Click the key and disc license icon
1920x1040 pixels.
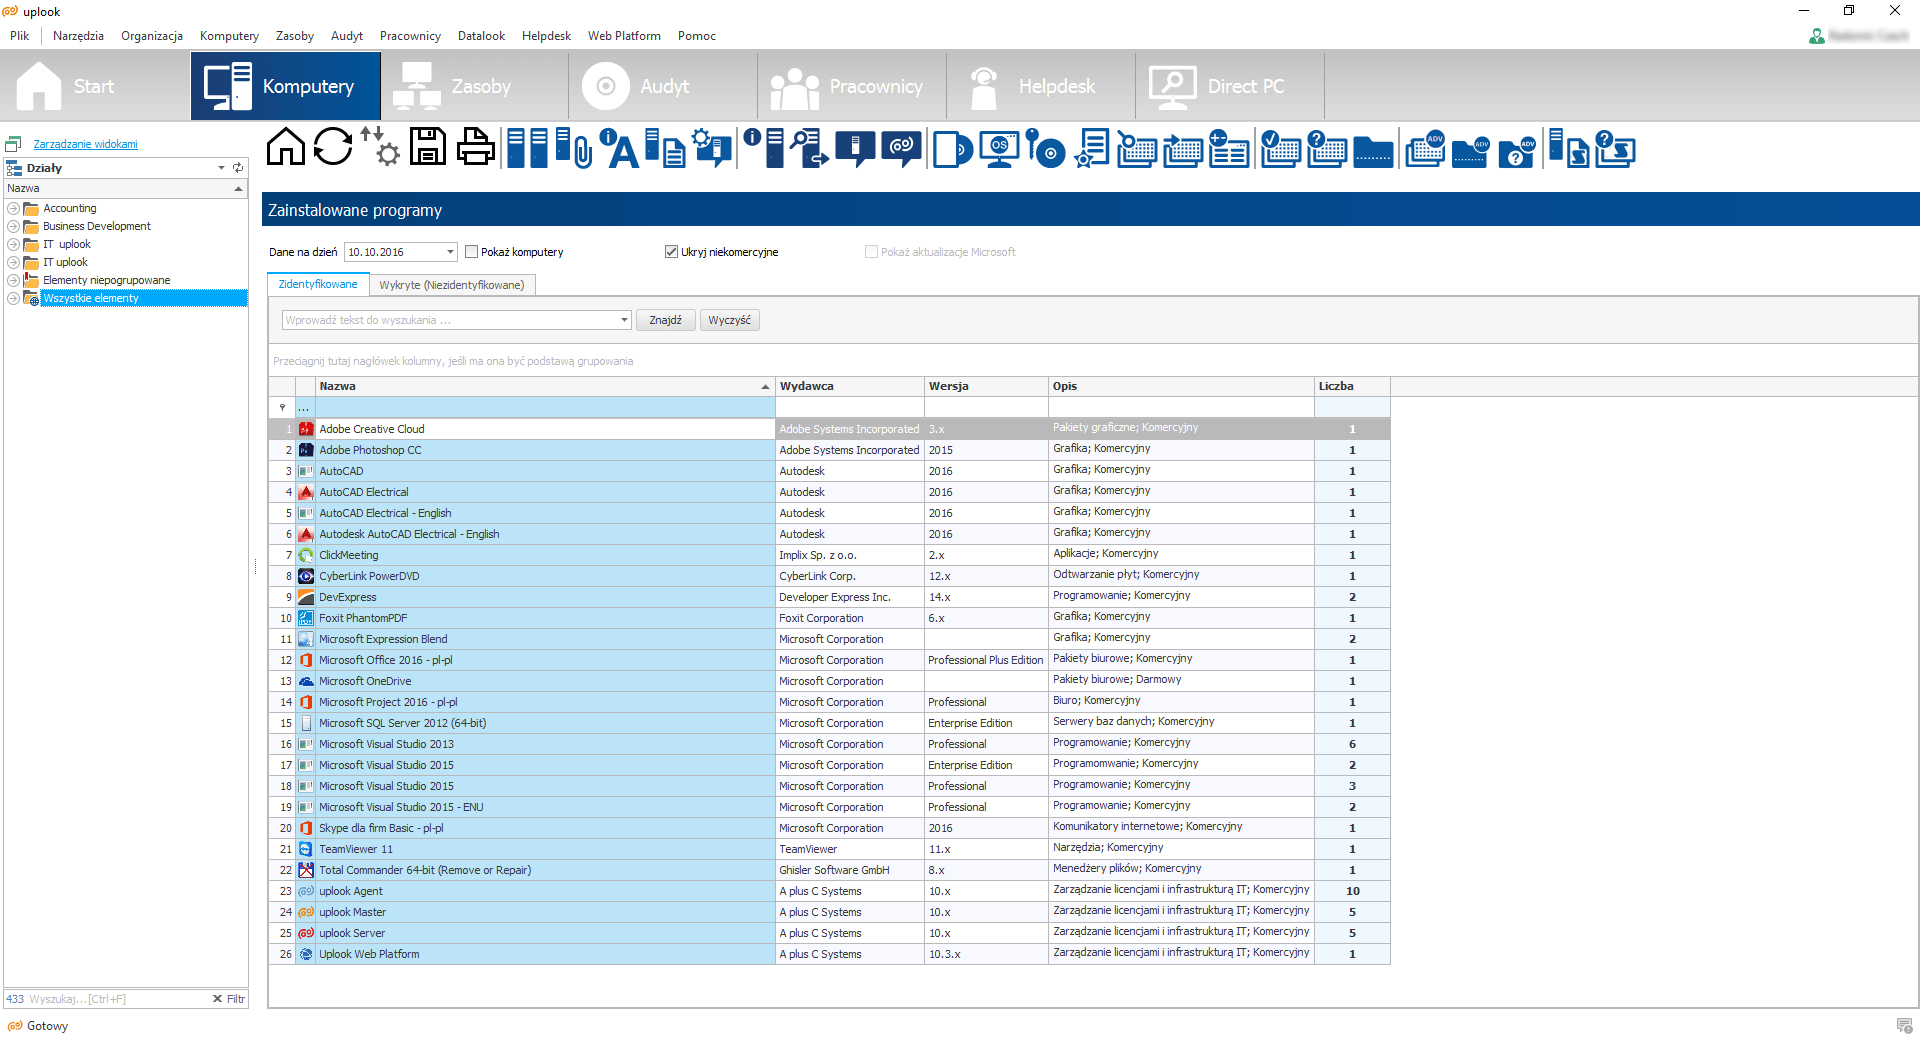point(1046,149)
